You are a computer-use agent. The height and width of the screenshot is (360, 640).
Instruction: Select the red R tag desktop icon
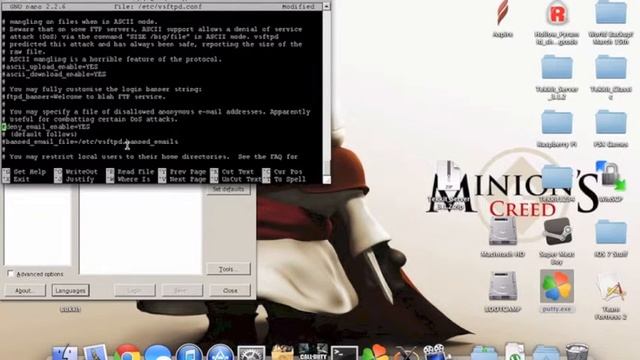[x=557, y=13]
